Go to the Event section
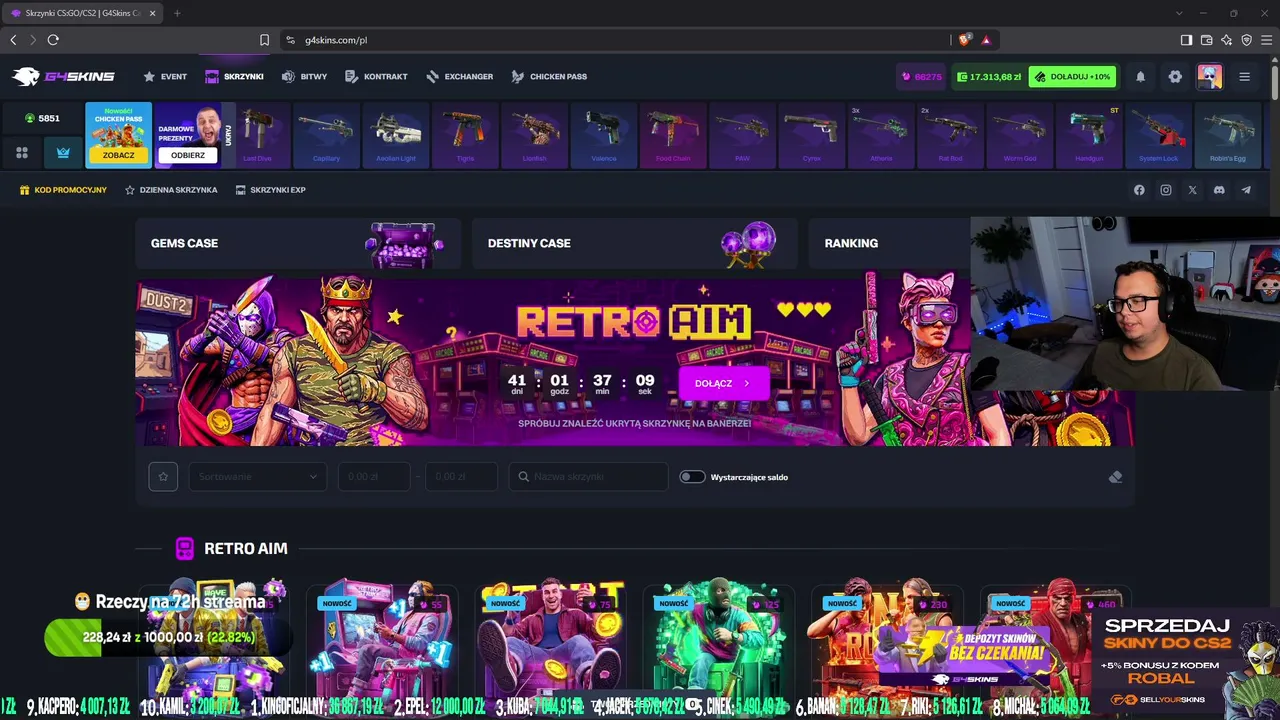The width and height of the screenshot is (1280, 720). [x=165, y=77]
